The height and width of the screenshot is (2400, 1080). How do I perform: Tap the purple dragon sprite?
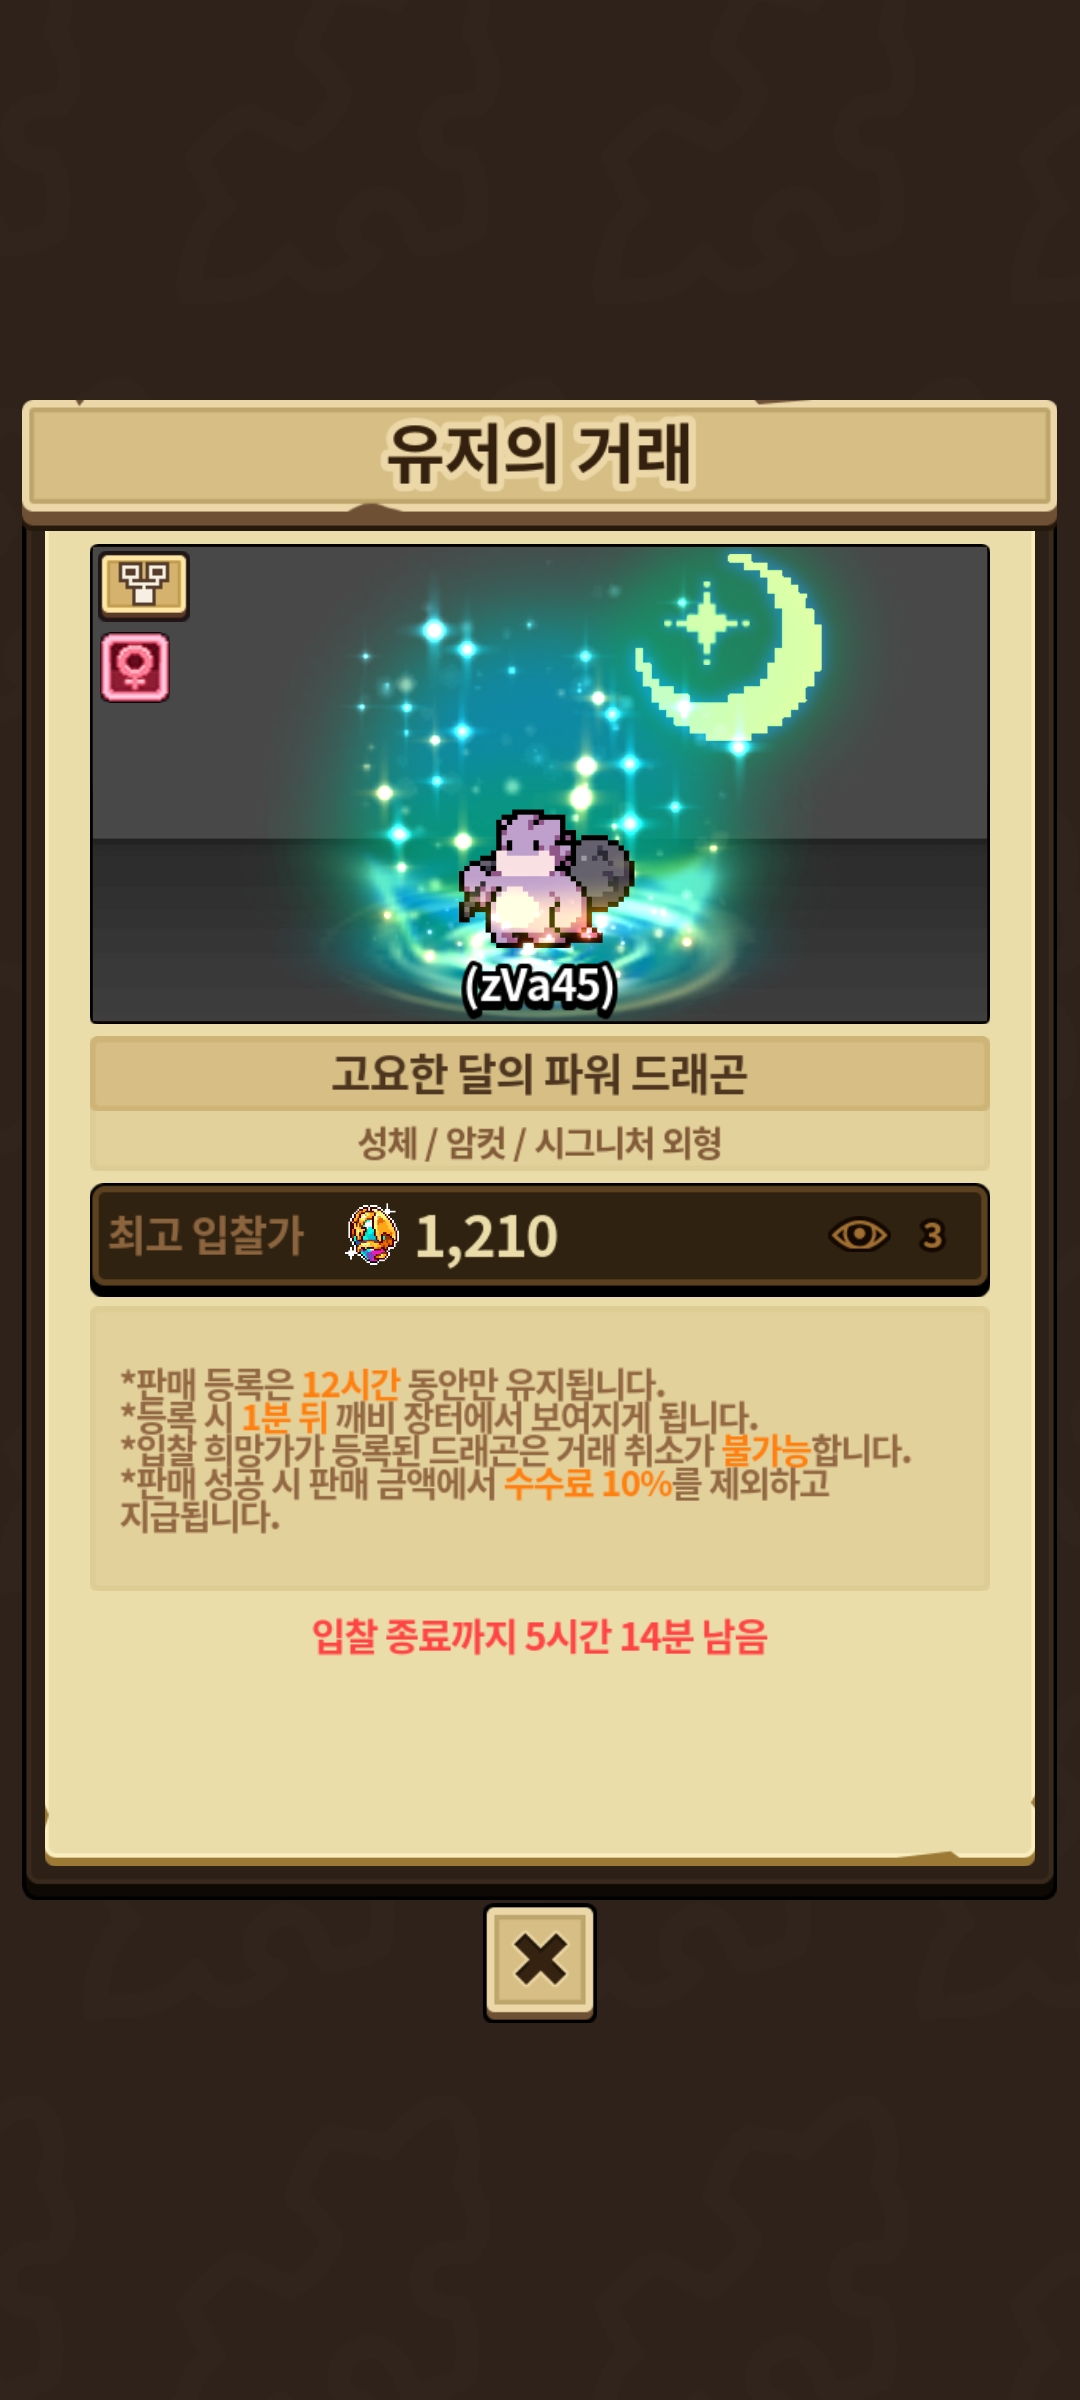coord(546,879)
